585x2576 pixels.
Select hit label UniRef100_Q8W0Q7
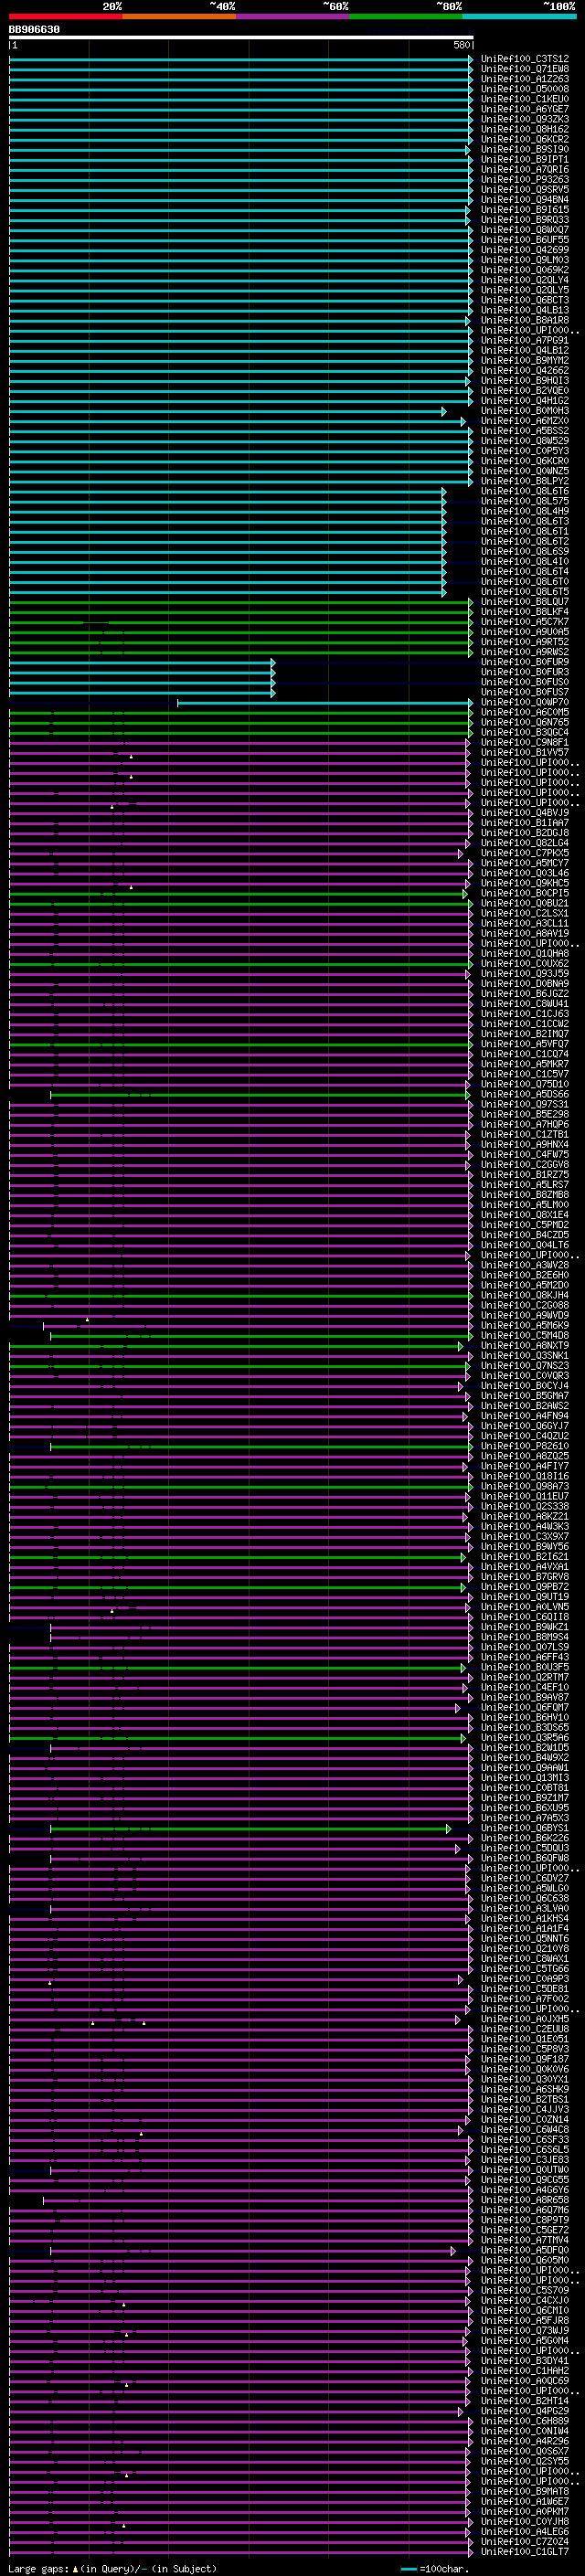(525, 230)
